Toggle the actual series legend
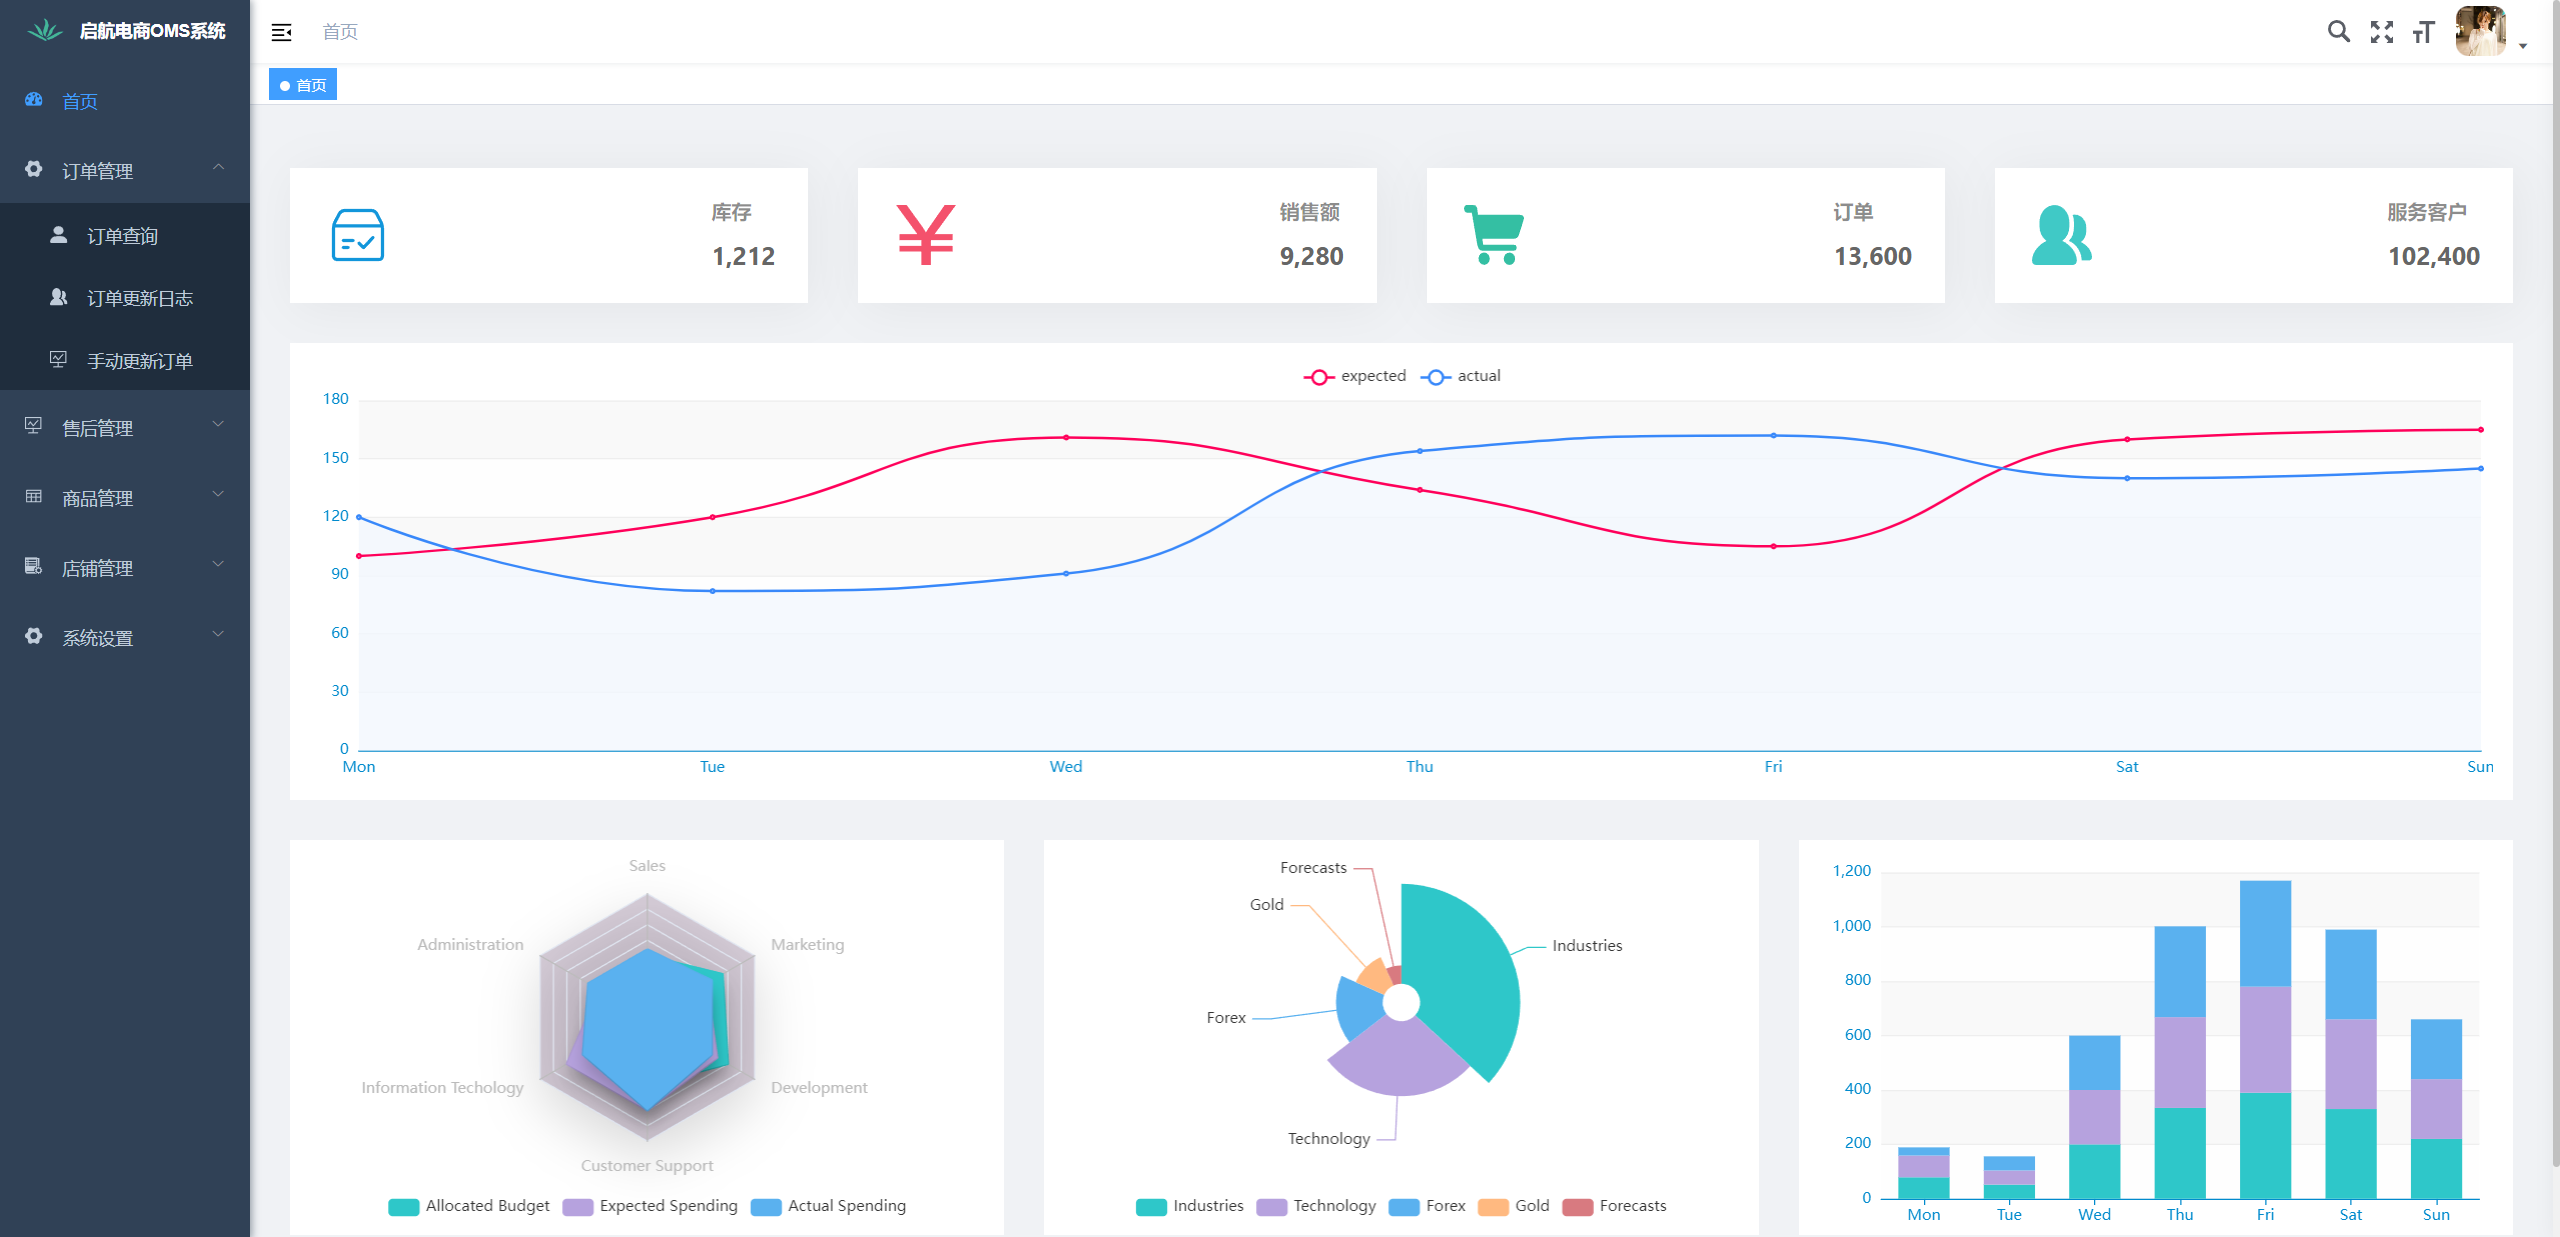Viewport: 2560px width, 1237px height. (x=1461, y=376)
